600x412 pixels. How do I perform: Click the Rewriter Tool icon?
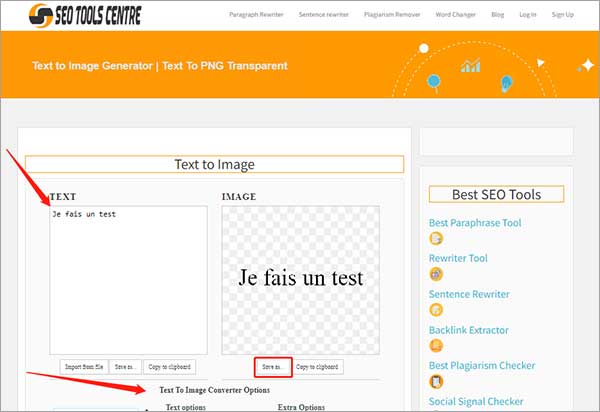[436, 274]
